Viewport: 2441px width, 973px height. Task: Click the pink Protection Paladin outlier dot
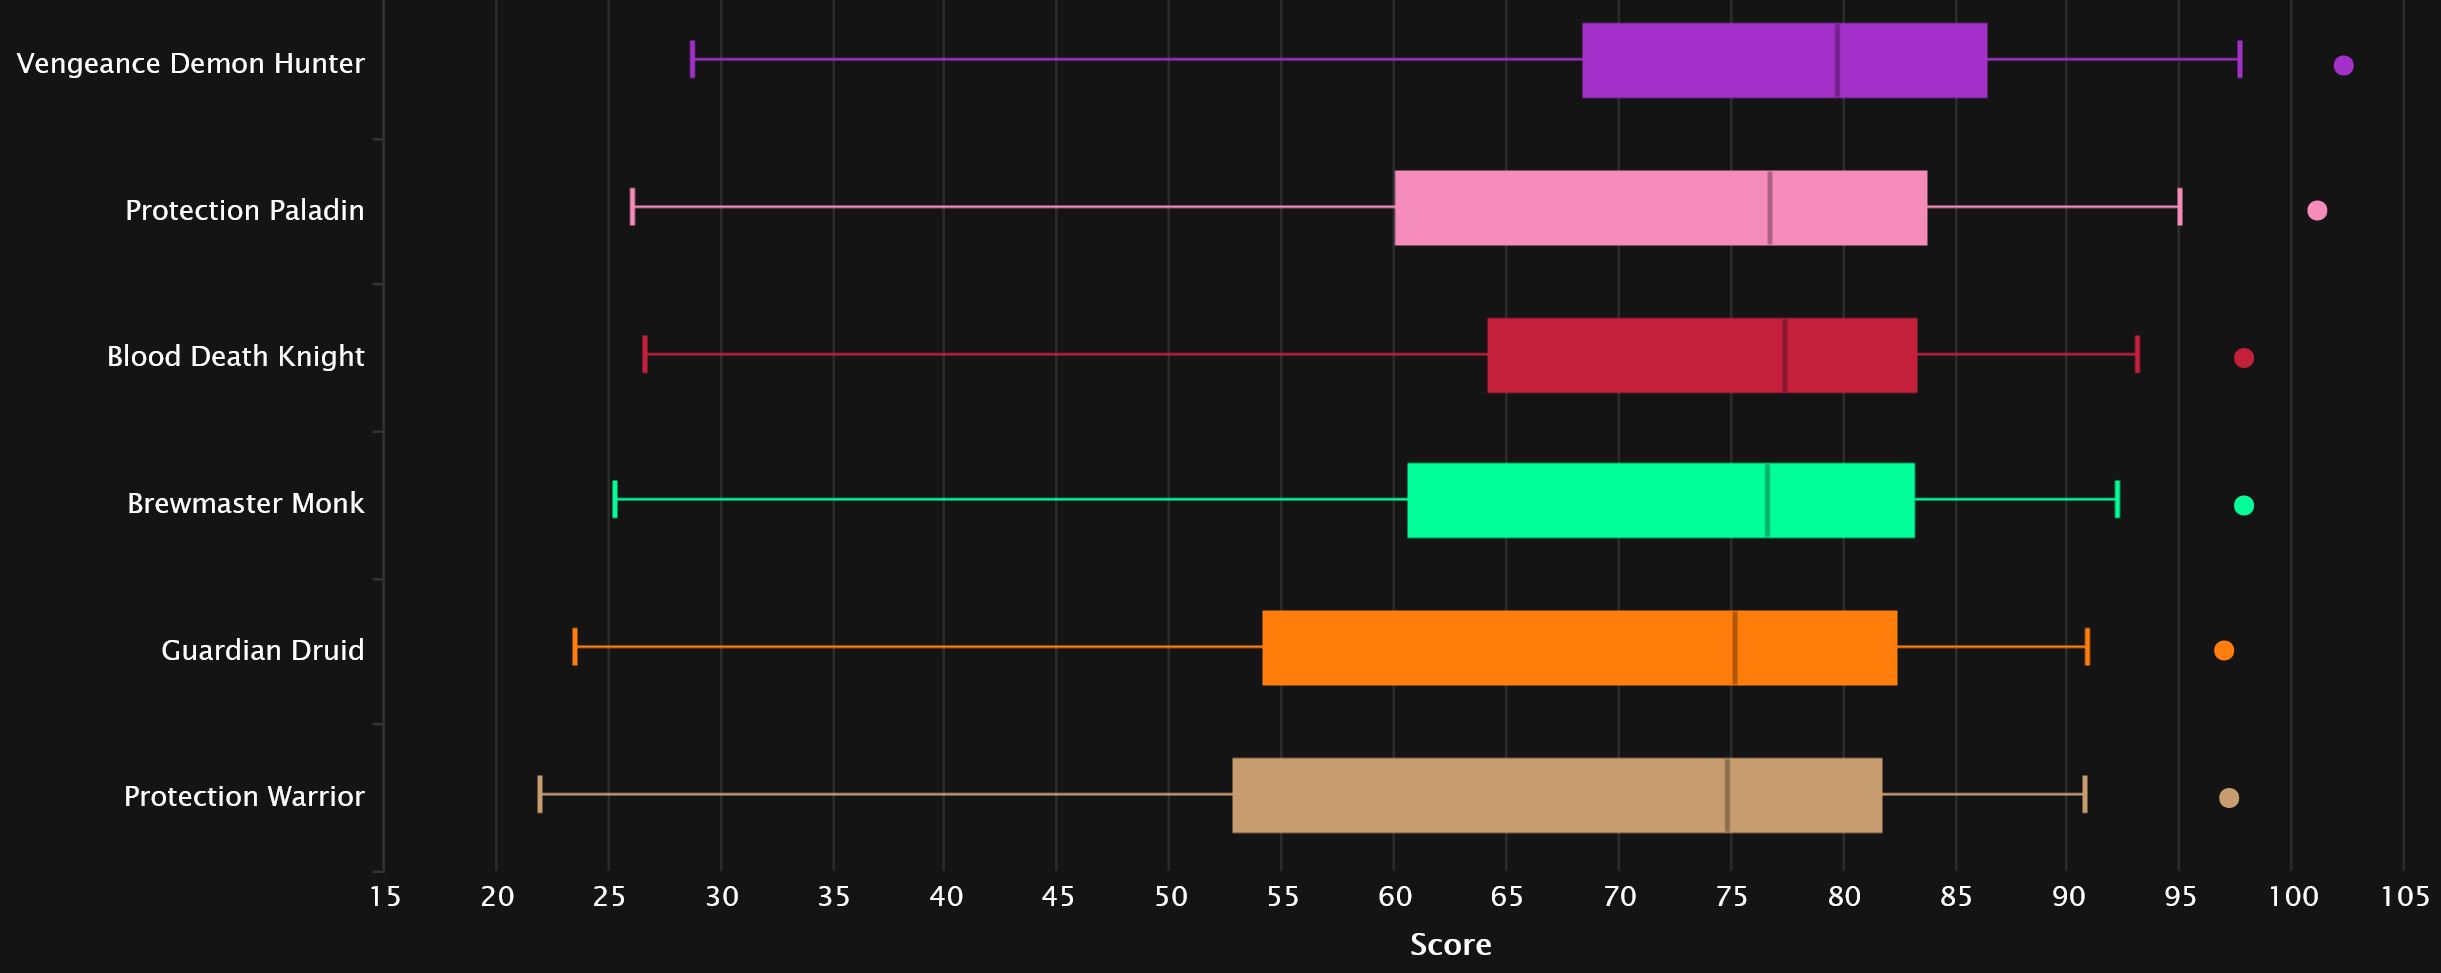[2317, 210]
